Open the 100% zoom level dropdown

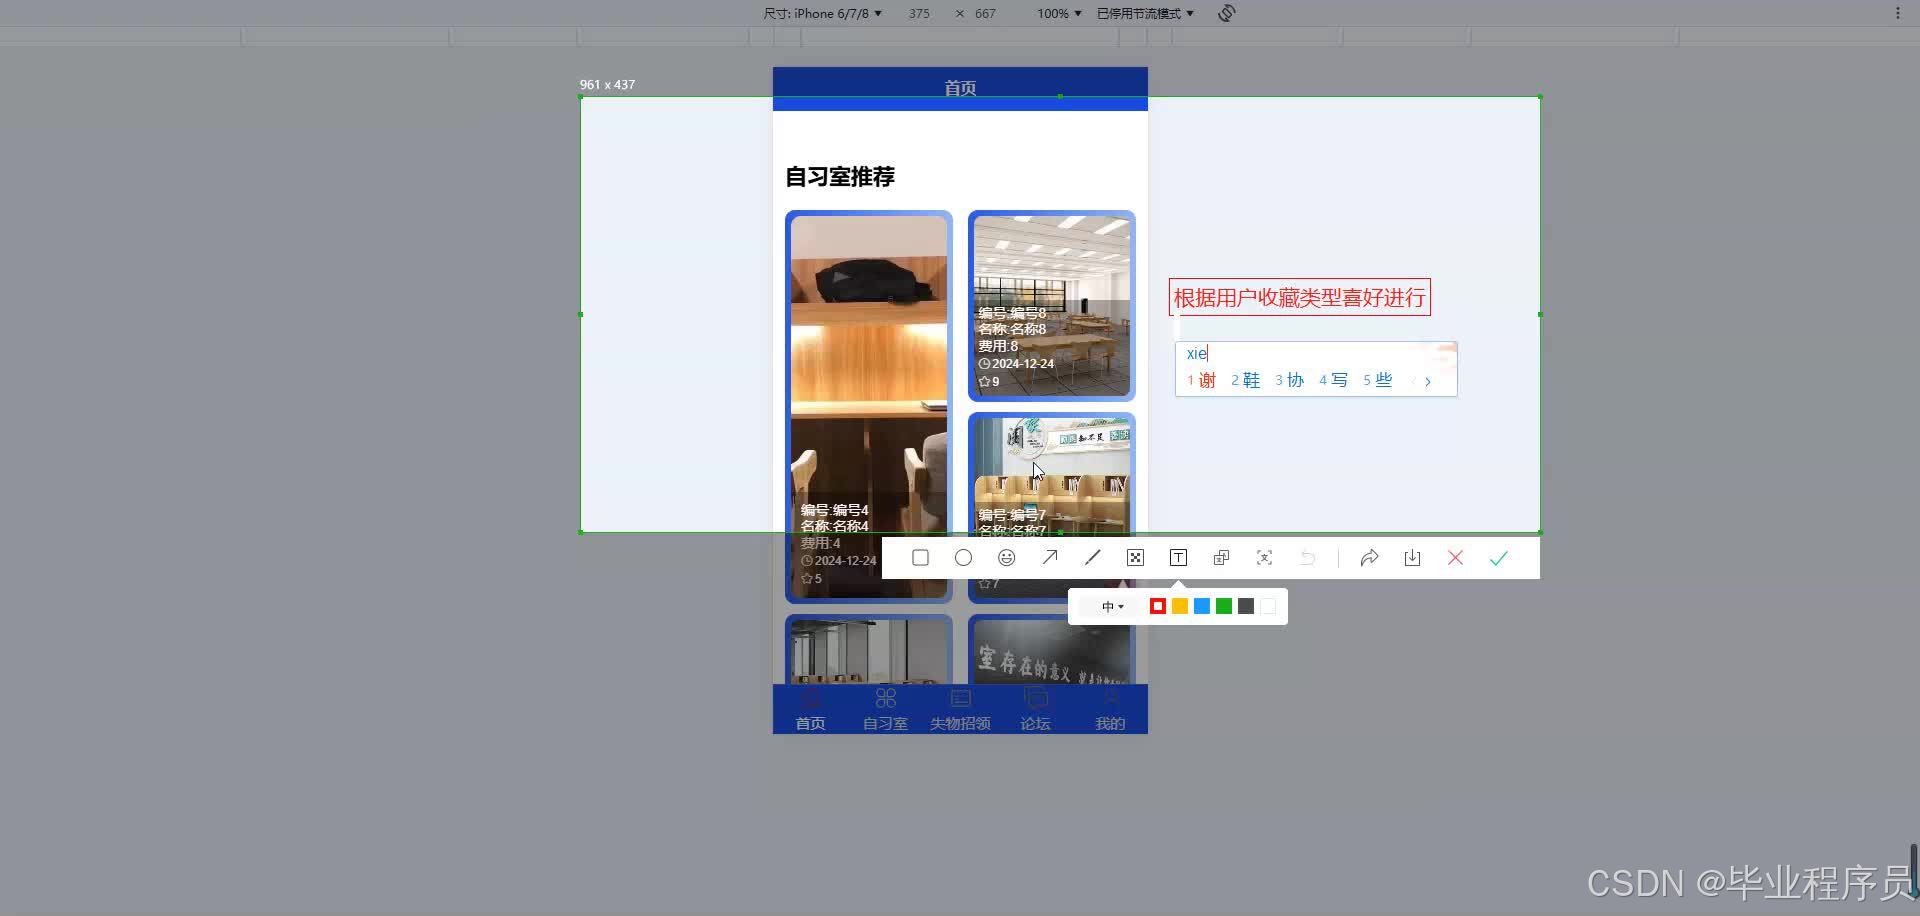pos(1057,13)
